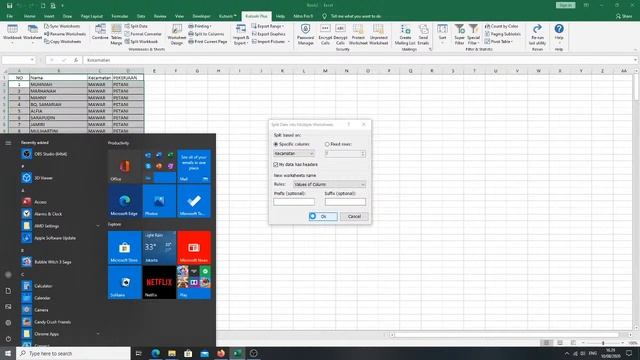Click Print Current Page
The image size is (640, 360).
pos(208,42)
